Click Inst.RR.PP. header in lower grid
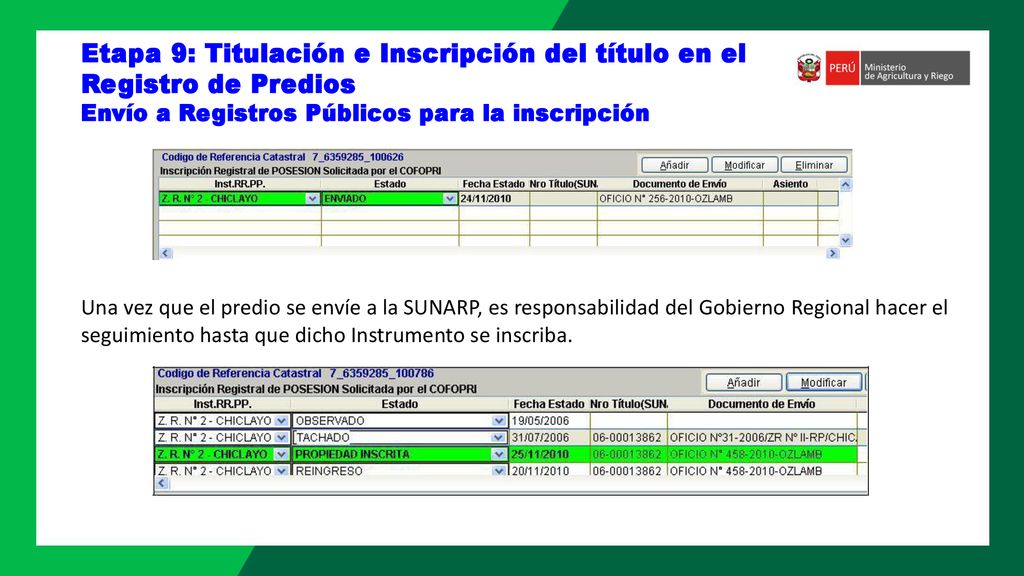The height and width of the screenshot is (576, 1024). (223, 404)
